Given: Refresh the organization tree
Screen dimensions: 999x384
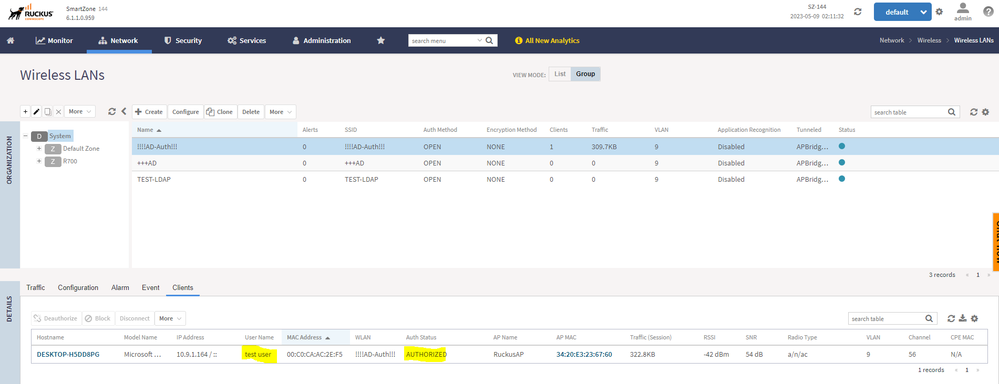Looking at the screenshot, I should (111, 111).
